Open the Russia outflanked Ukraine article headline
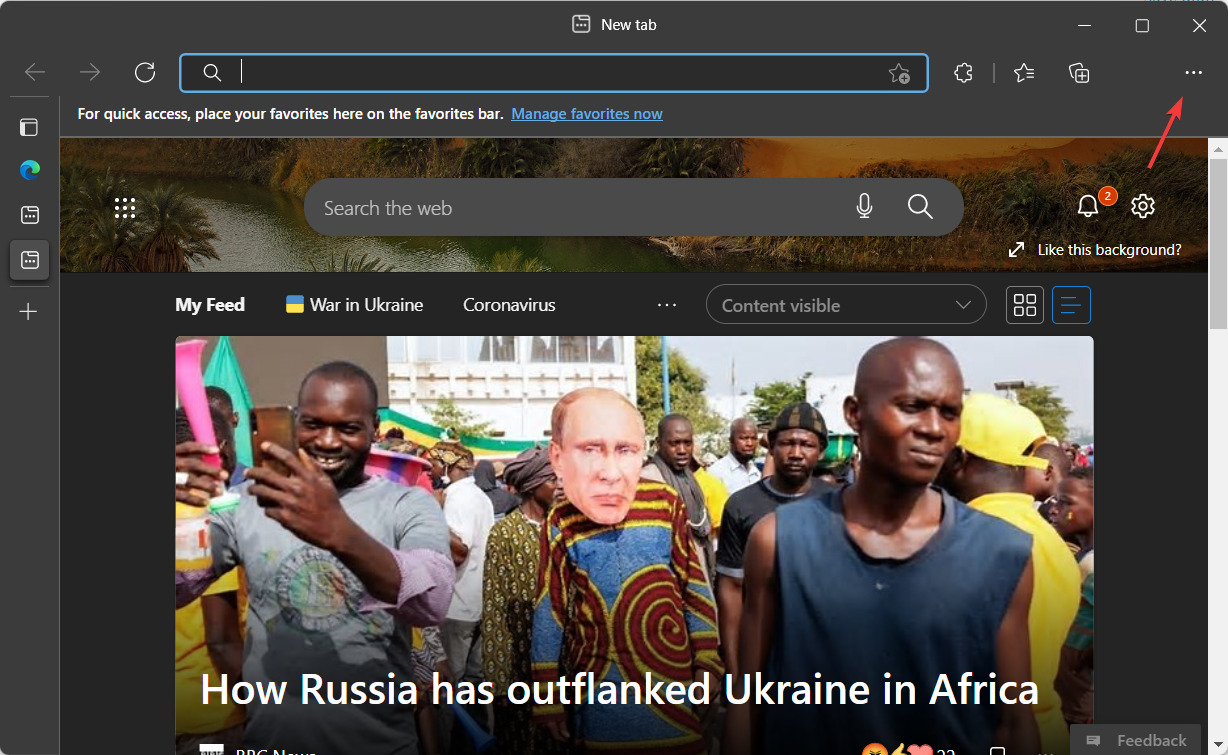 pos(620,690)
